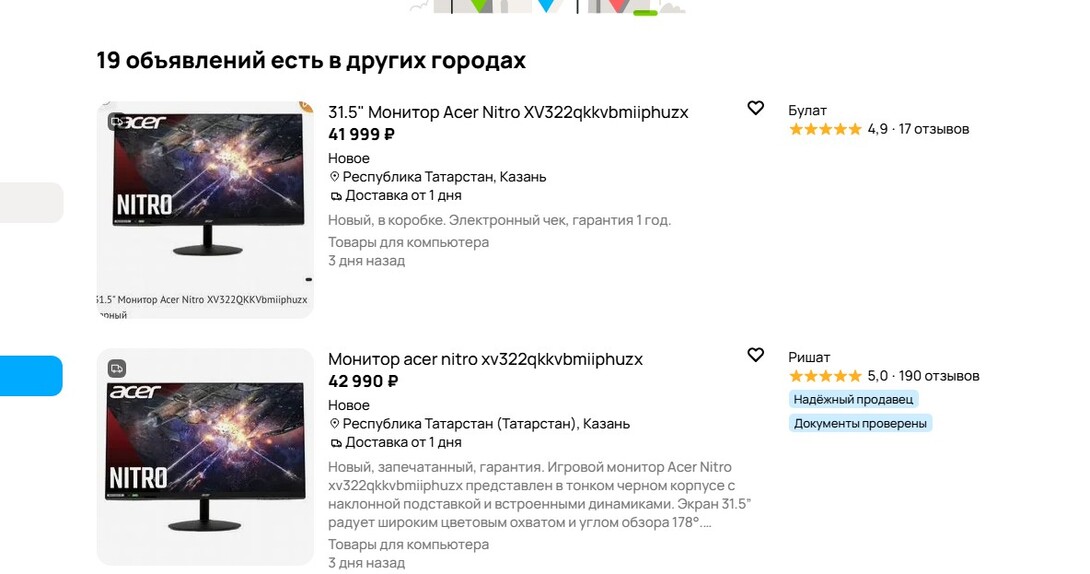Screen dimensions: 1090x574
Task: View Ришат's 190 отзывов
Action: pyautogui.click(x=938, y=376)
